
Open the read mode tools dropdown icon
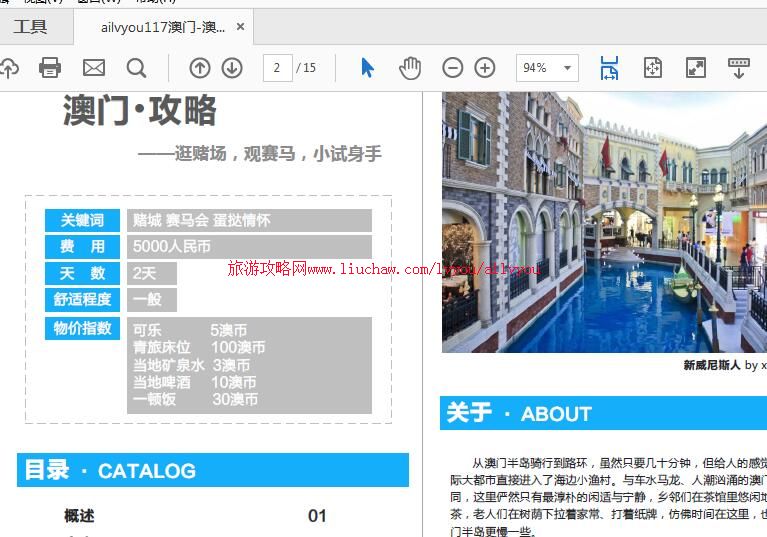[x=739, y=68]
